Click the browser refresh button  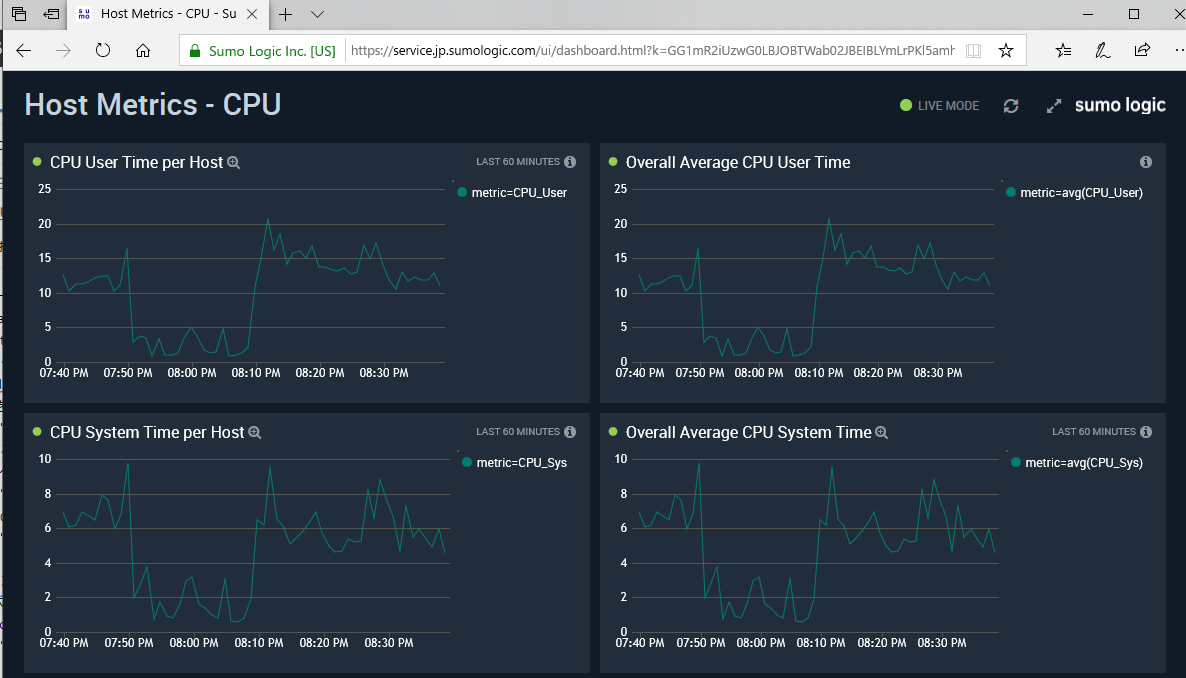(x=103, y=51)
